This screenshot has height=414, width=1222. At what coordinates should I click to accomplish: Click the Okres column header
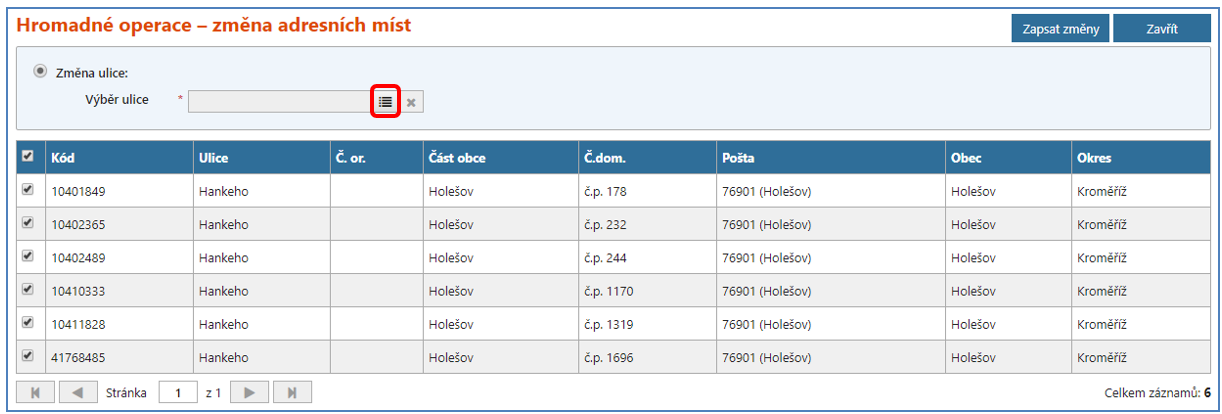(1094, 158)
